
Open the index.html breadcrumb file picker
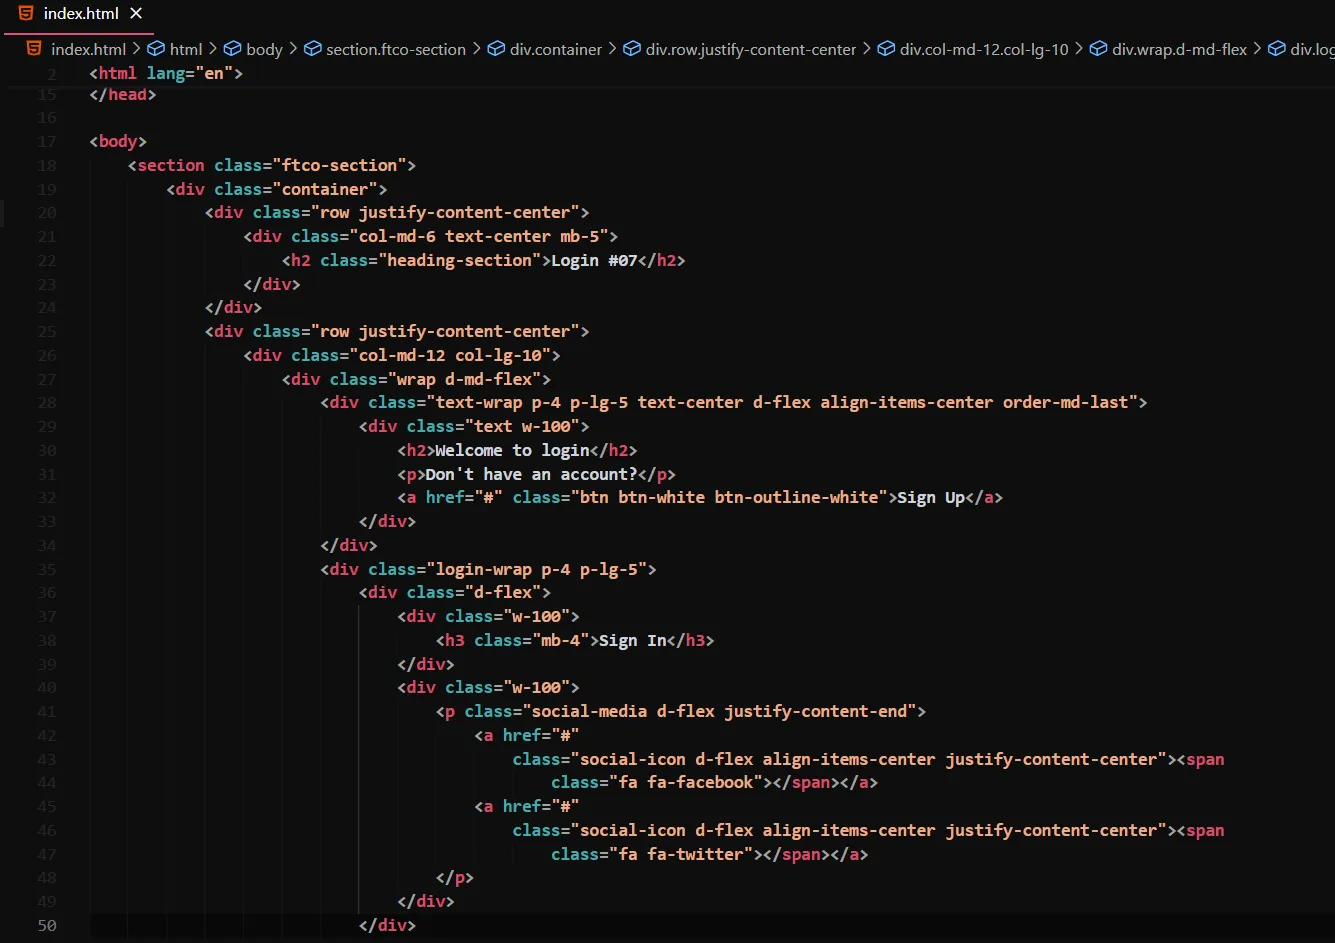tap(88, 49)
